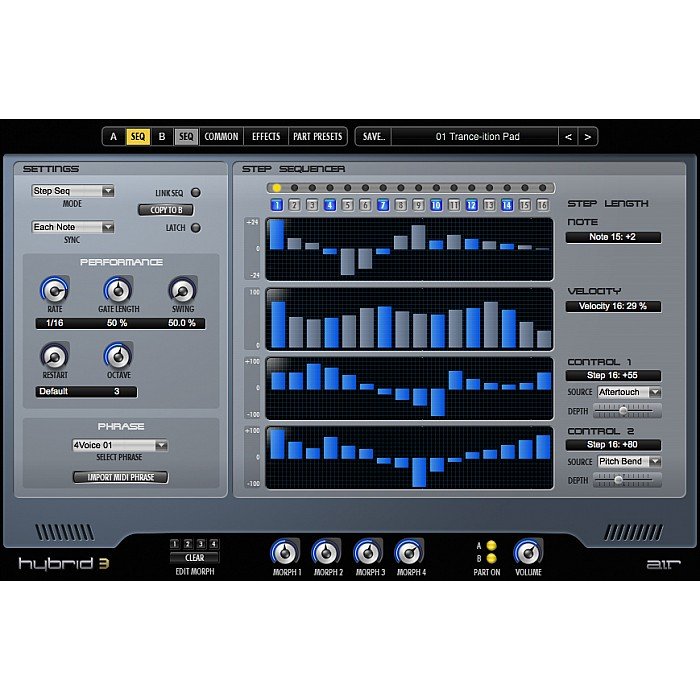Adjust the Control 1 depth slider
Image resolution: width=700 pixels, height=700 pixels.
[626, 410]
